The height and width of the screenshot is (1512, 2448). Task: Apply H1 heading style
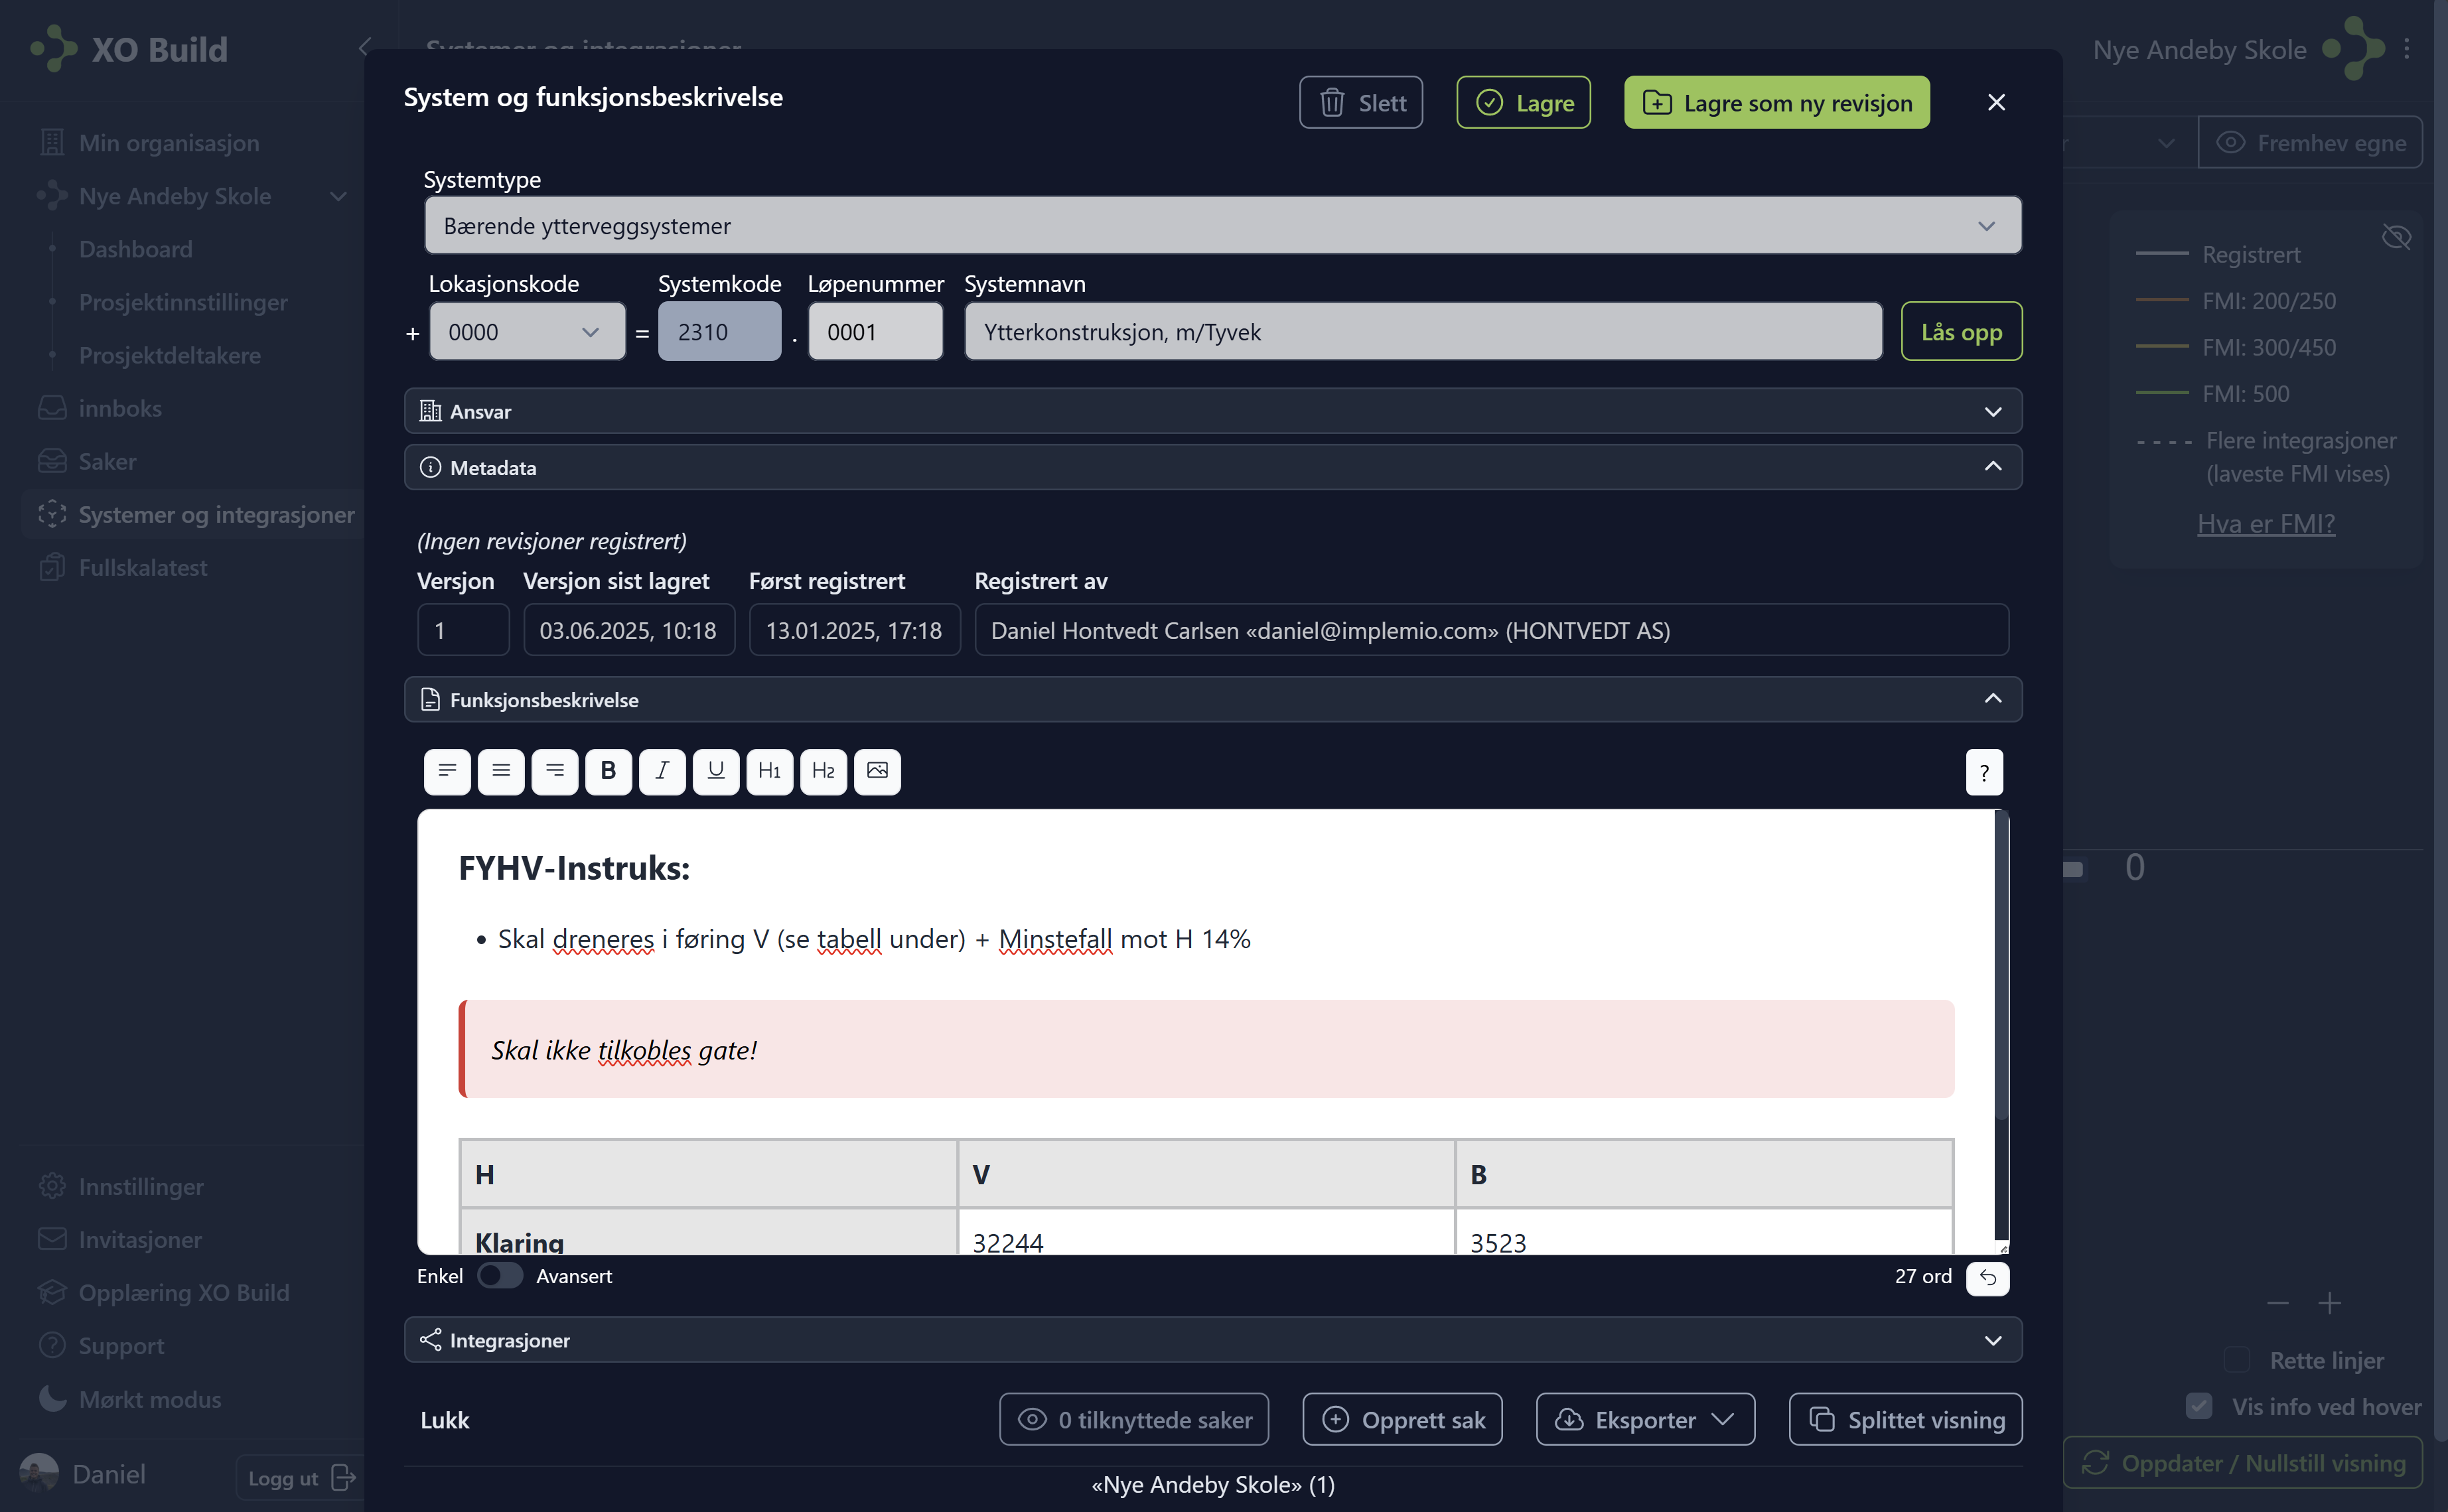[x=769, y=771]
